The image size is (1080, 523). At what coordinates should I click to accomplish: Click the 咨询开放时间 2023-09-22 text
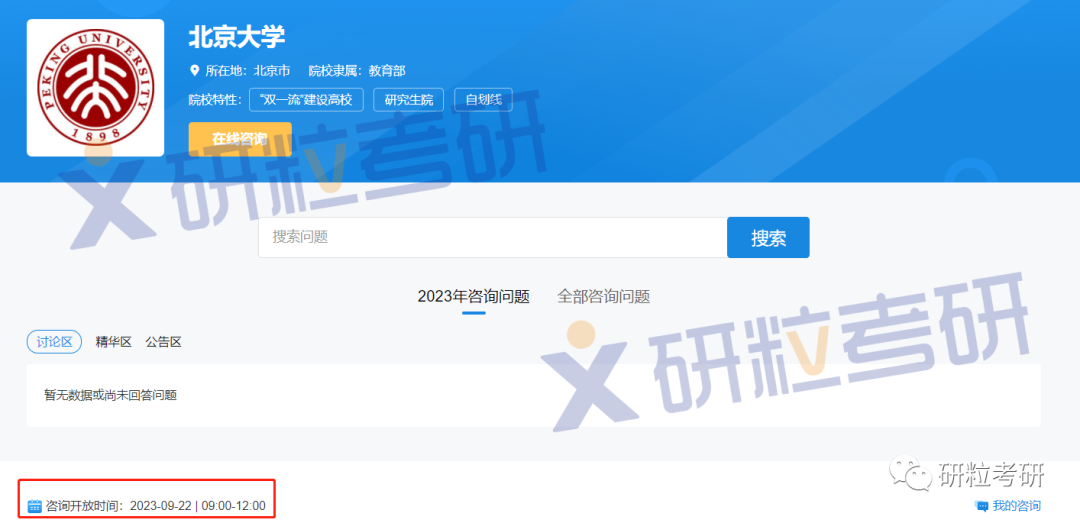click(156, 506)
